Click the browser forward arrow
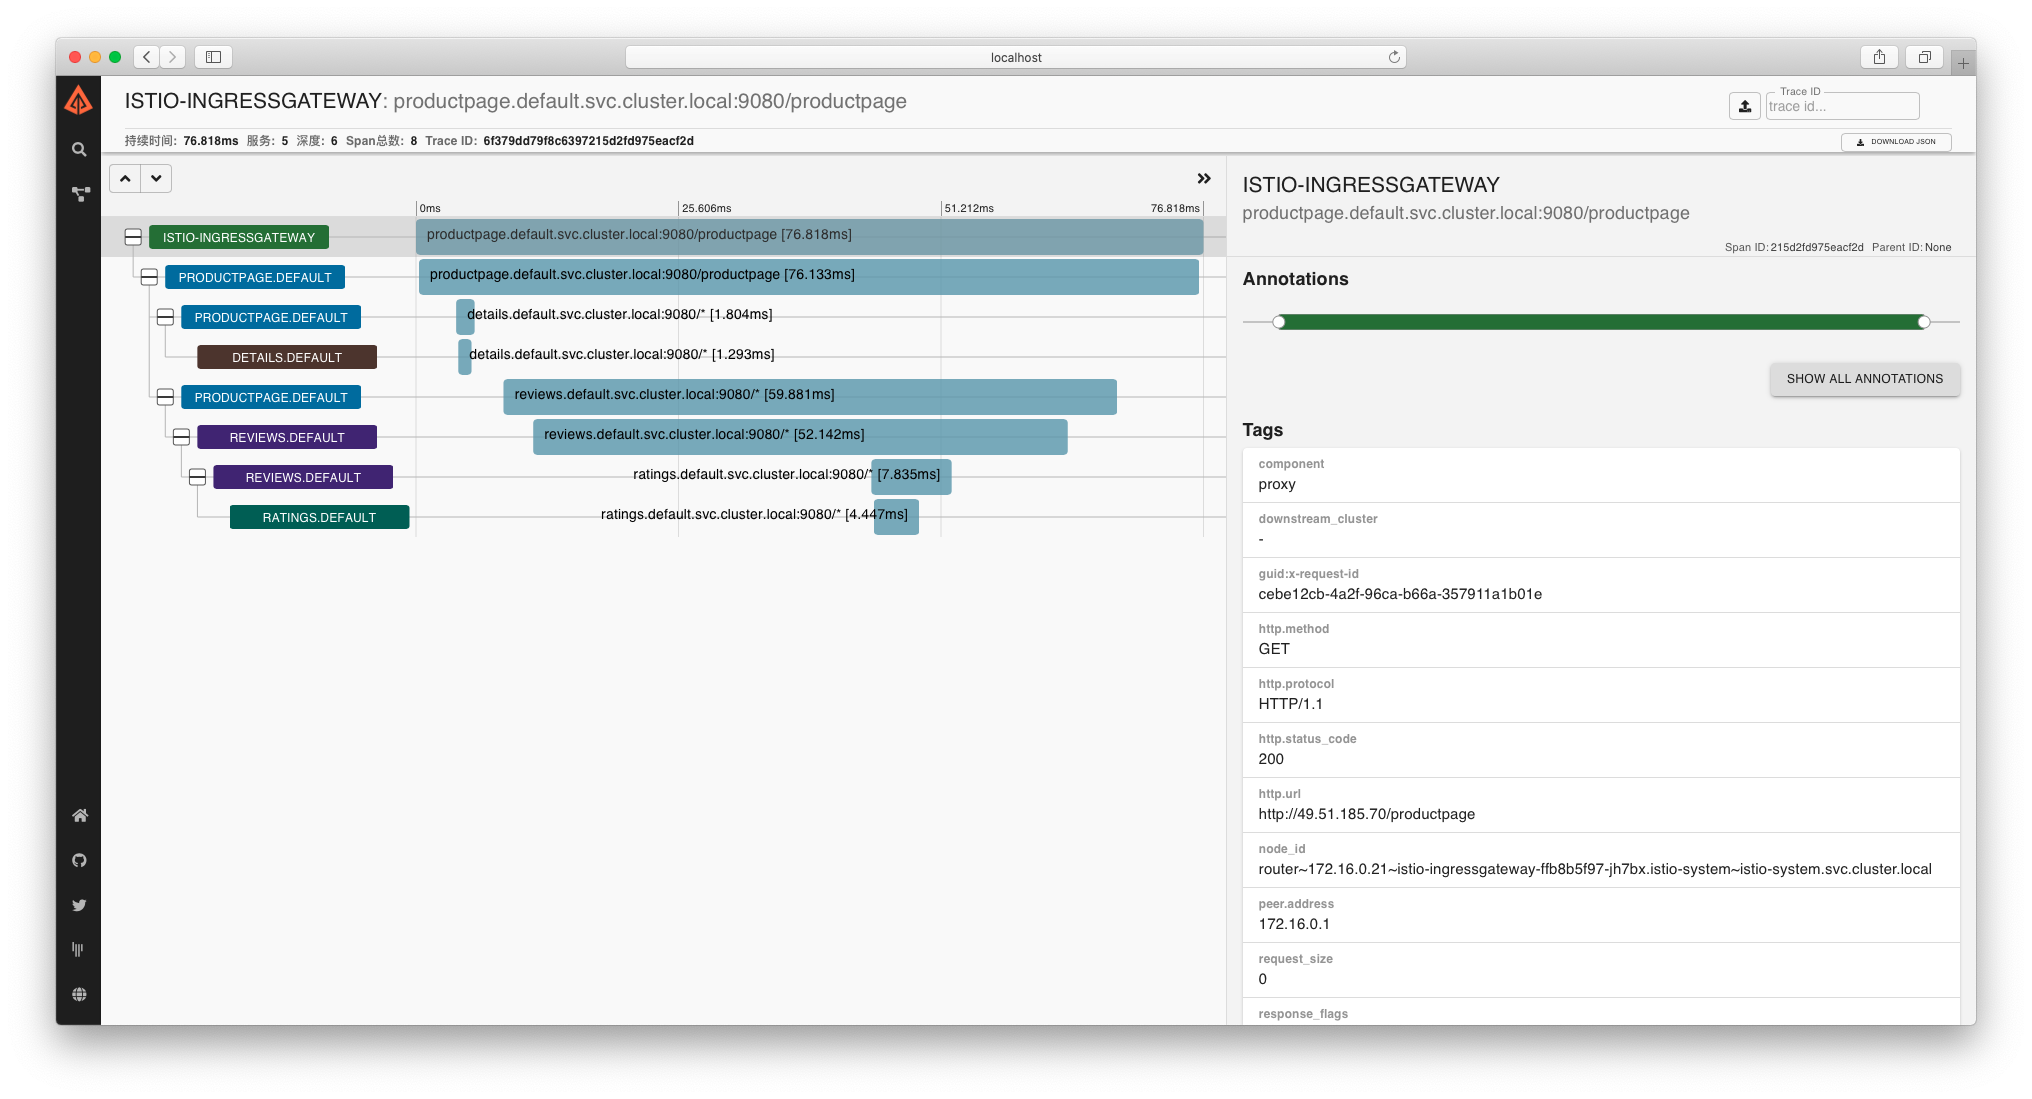 pos(173,57)
